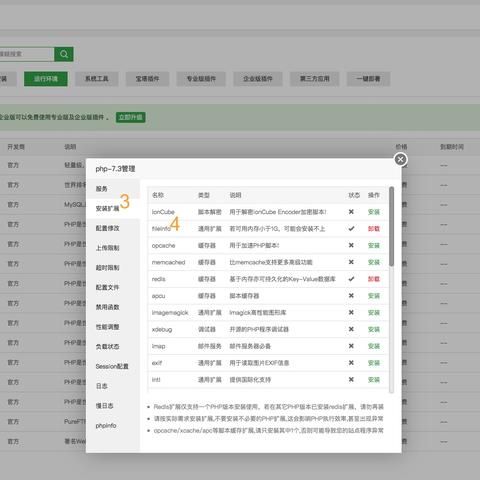Install the imap extension
Image resolution: width=480 pixels, height=480 pixels.
[374, 346]
